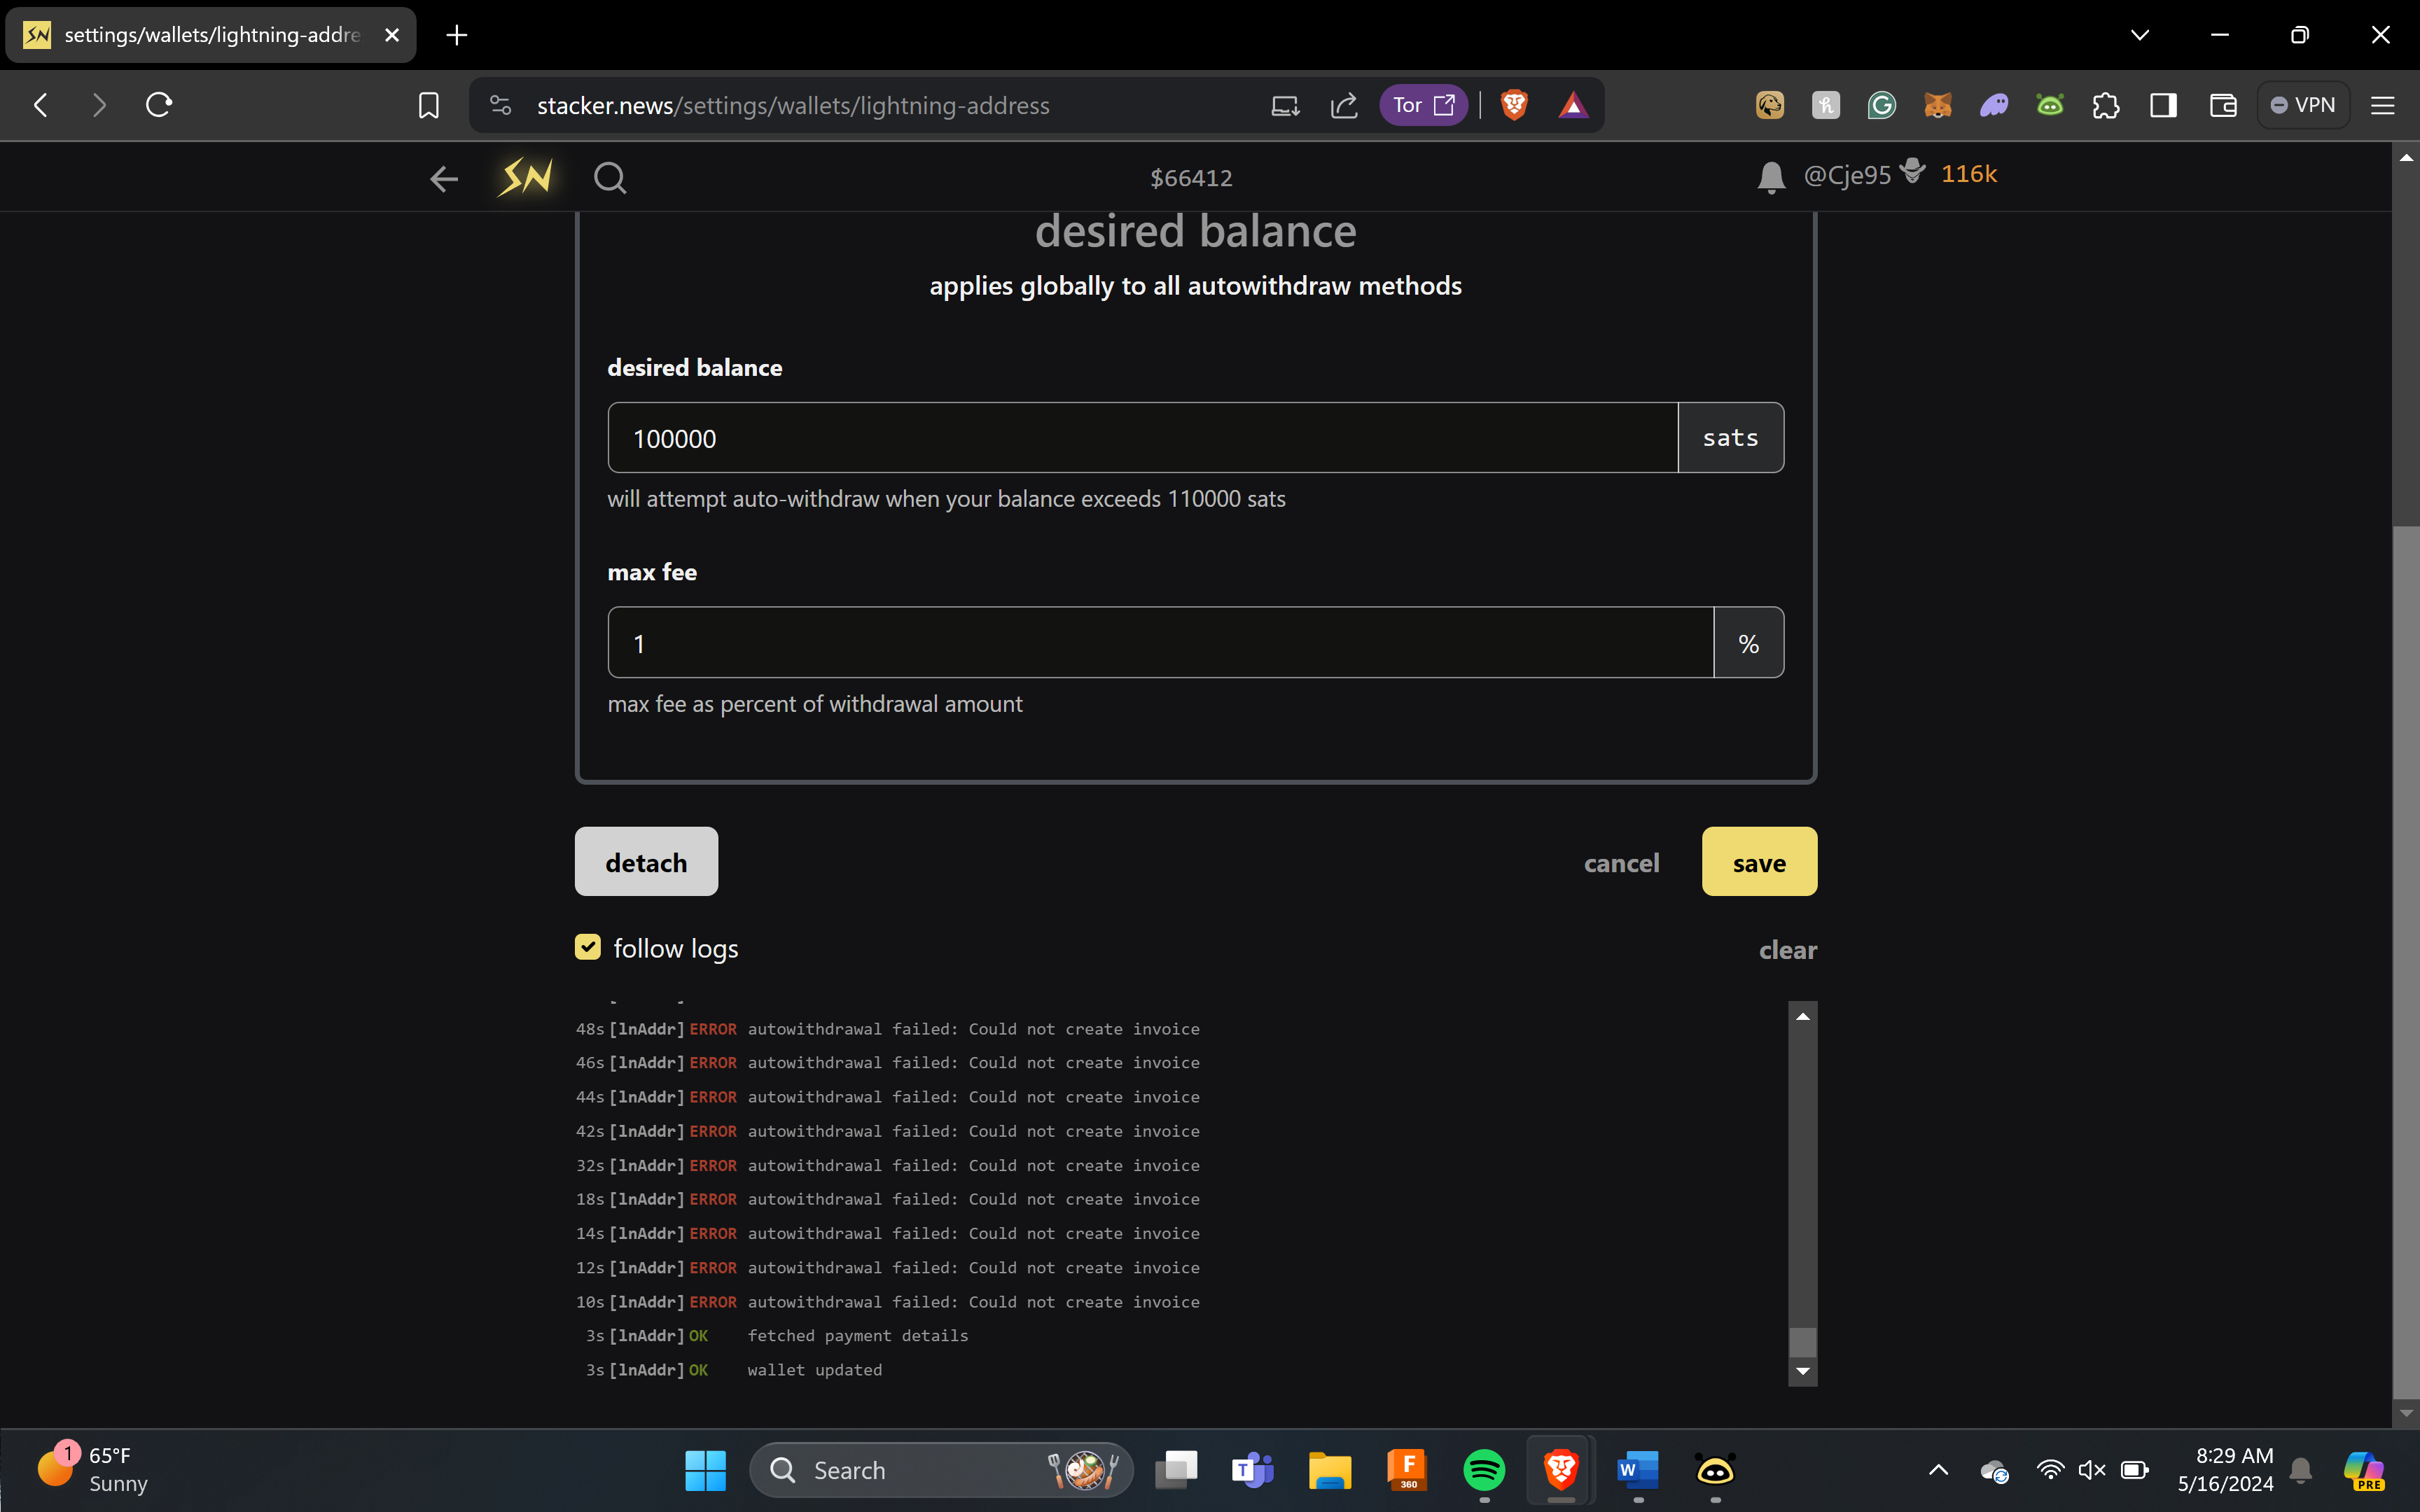Toggle the VPN button
The image size is (2420, 1512).
pyautogui.click(x=2303, y=105)
